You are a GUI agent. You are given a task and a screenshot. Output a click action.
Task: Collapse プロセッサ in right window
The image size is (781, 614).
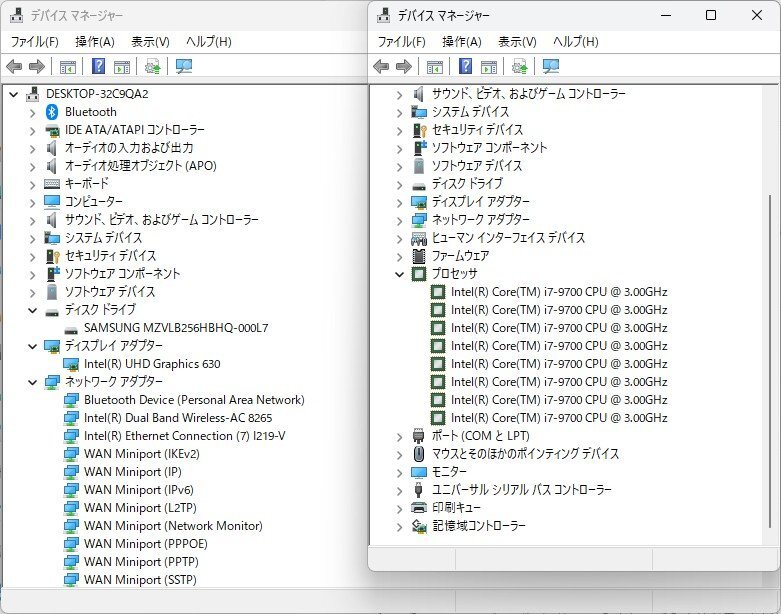click(x=399, y=274)
